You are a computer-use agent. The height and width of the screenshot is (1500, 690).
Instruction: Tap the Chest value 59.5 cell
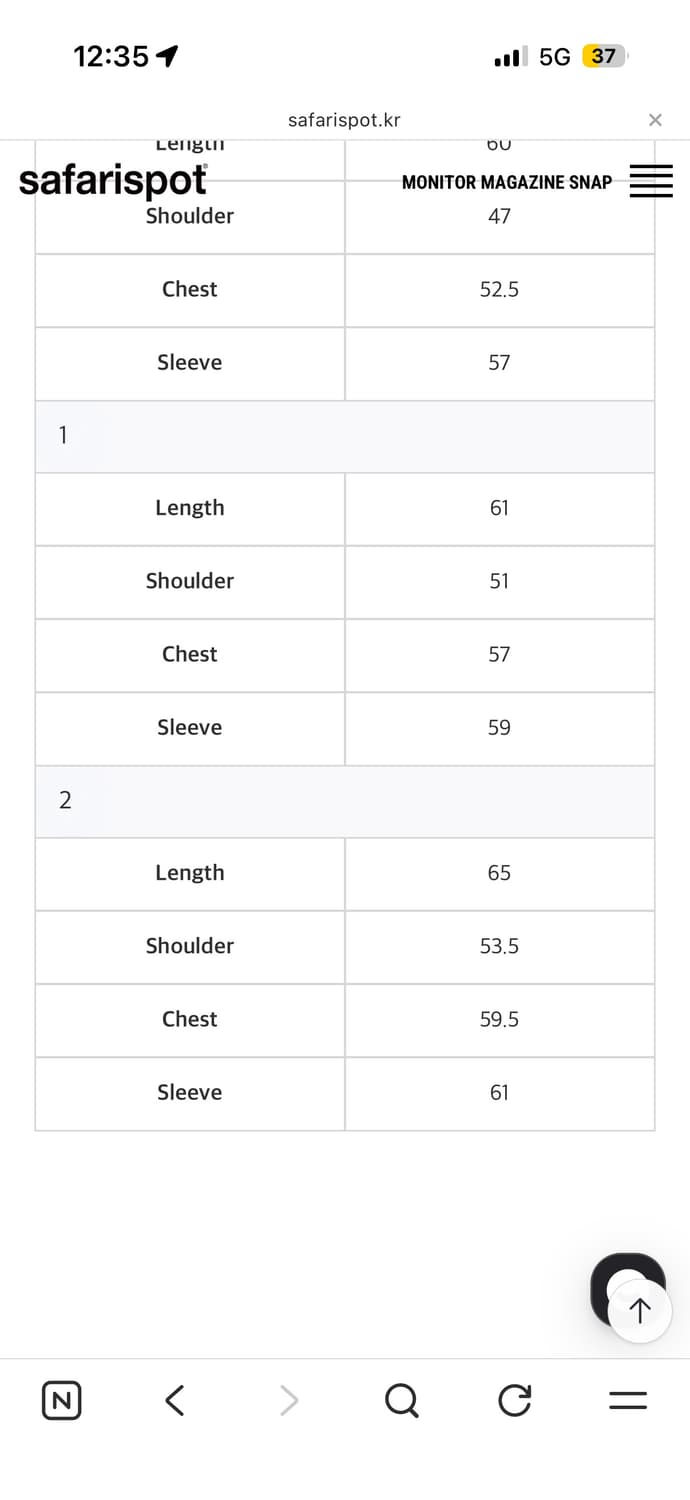pyautogui.click(x=499, y=1019)
